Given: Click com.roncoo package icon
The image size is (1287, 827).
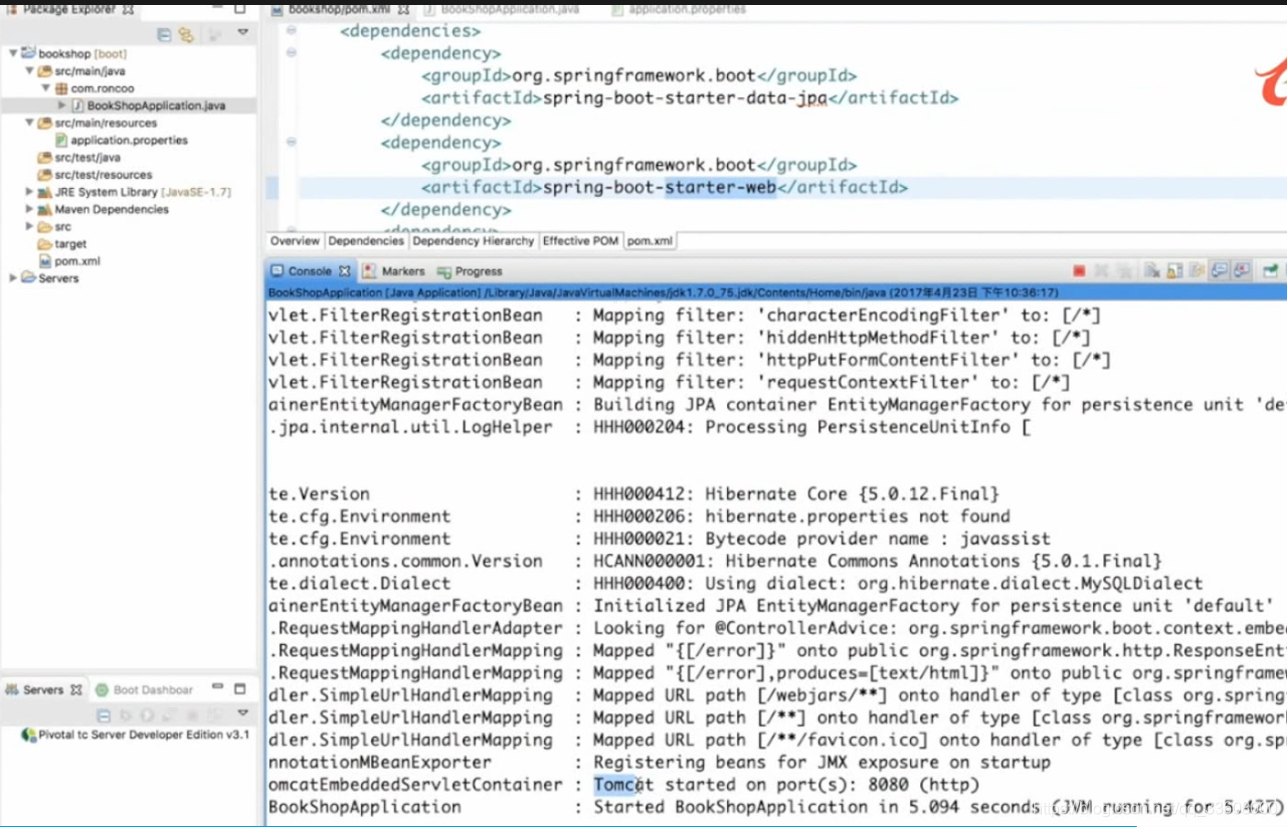Looking at the screenshot, I should tap(61, 88).
